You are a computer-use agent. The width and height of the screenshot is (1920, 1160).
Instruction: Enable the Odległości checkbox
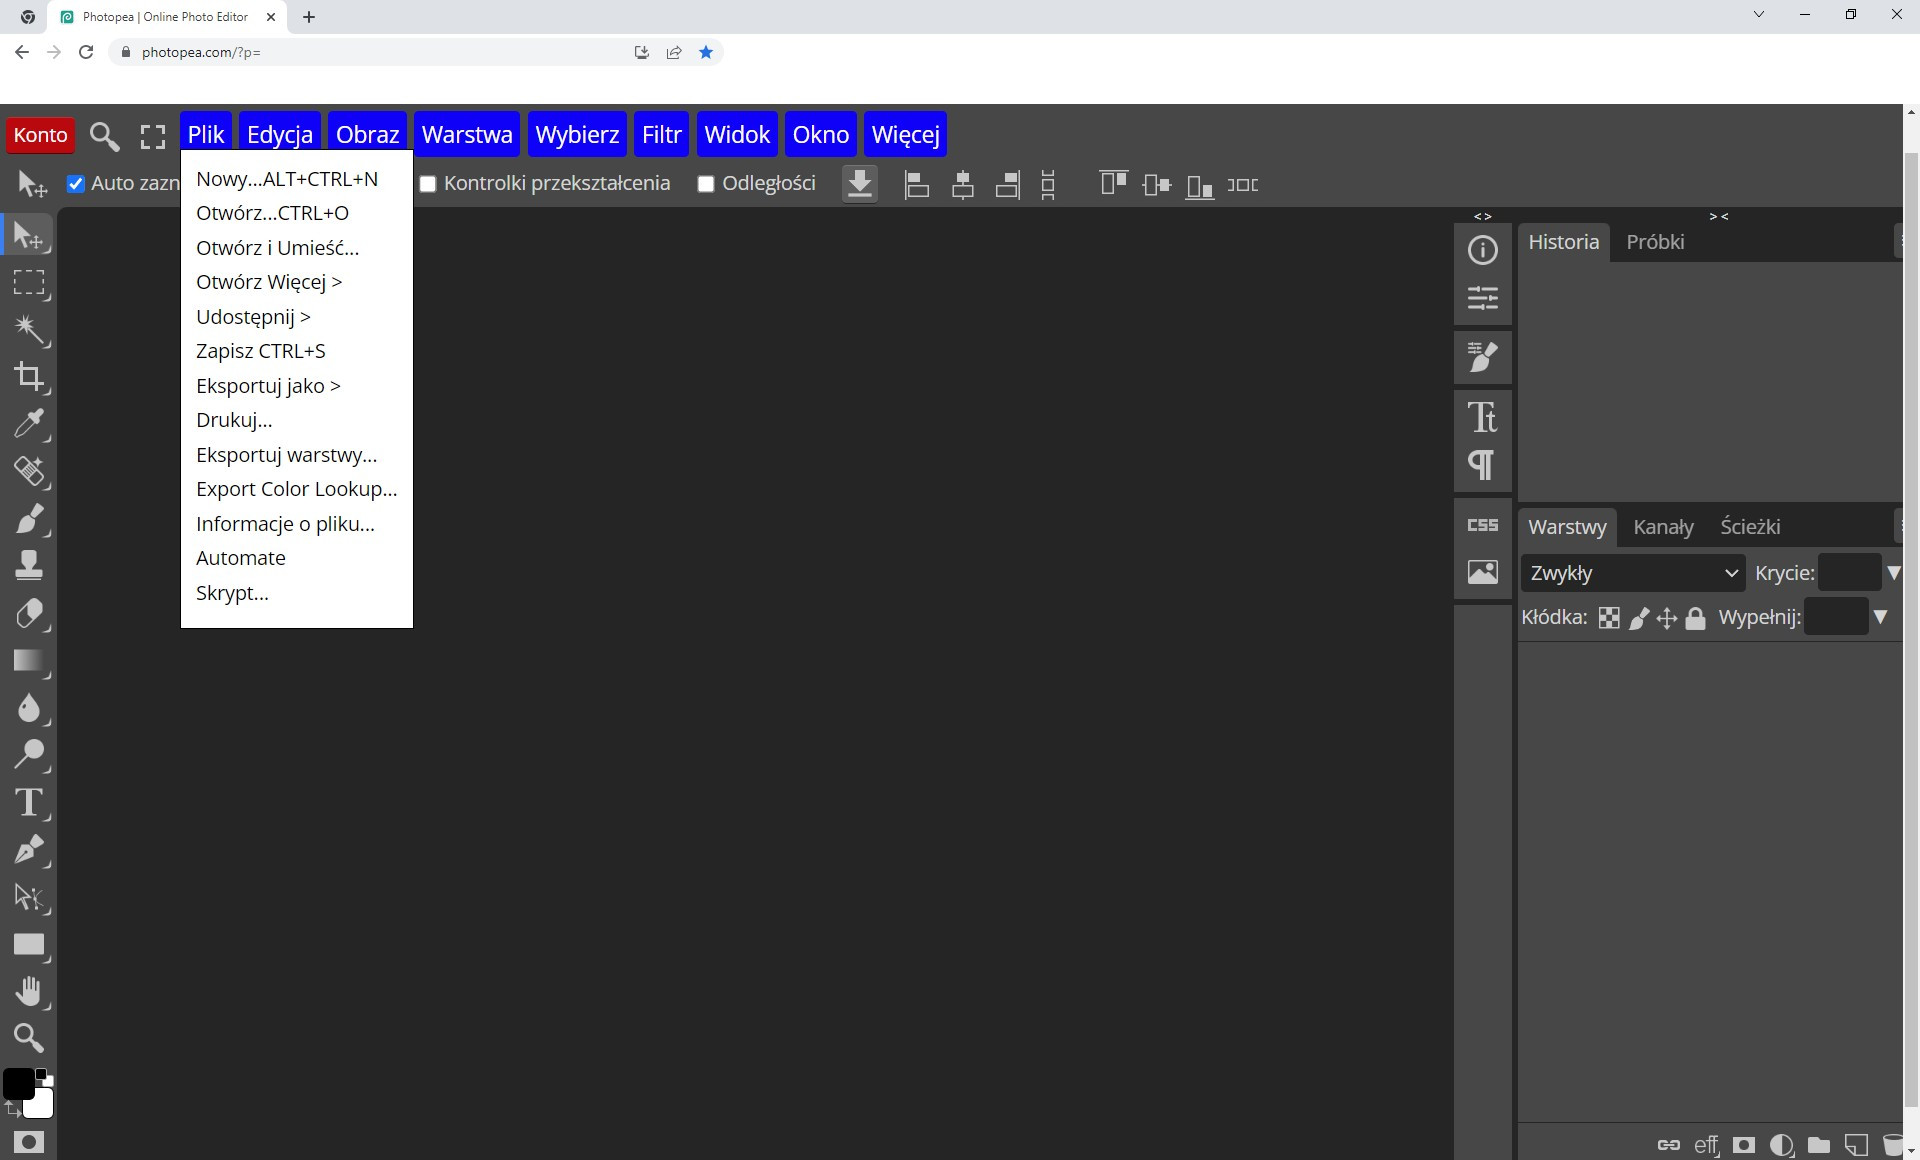(x=706, y=183)
